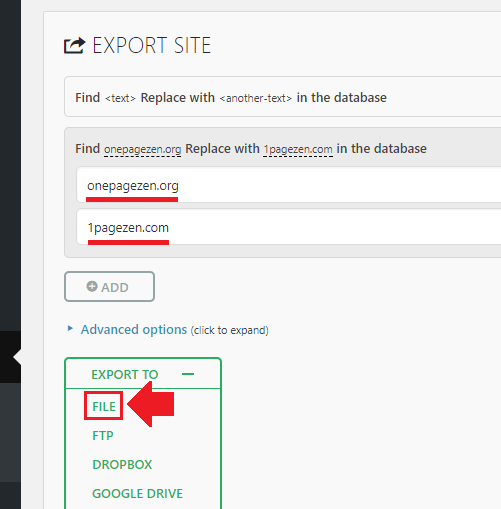Expand Advanced options via triangle arrow
Image resolution: width=501 pixels, height=509 pixels.
70,329
